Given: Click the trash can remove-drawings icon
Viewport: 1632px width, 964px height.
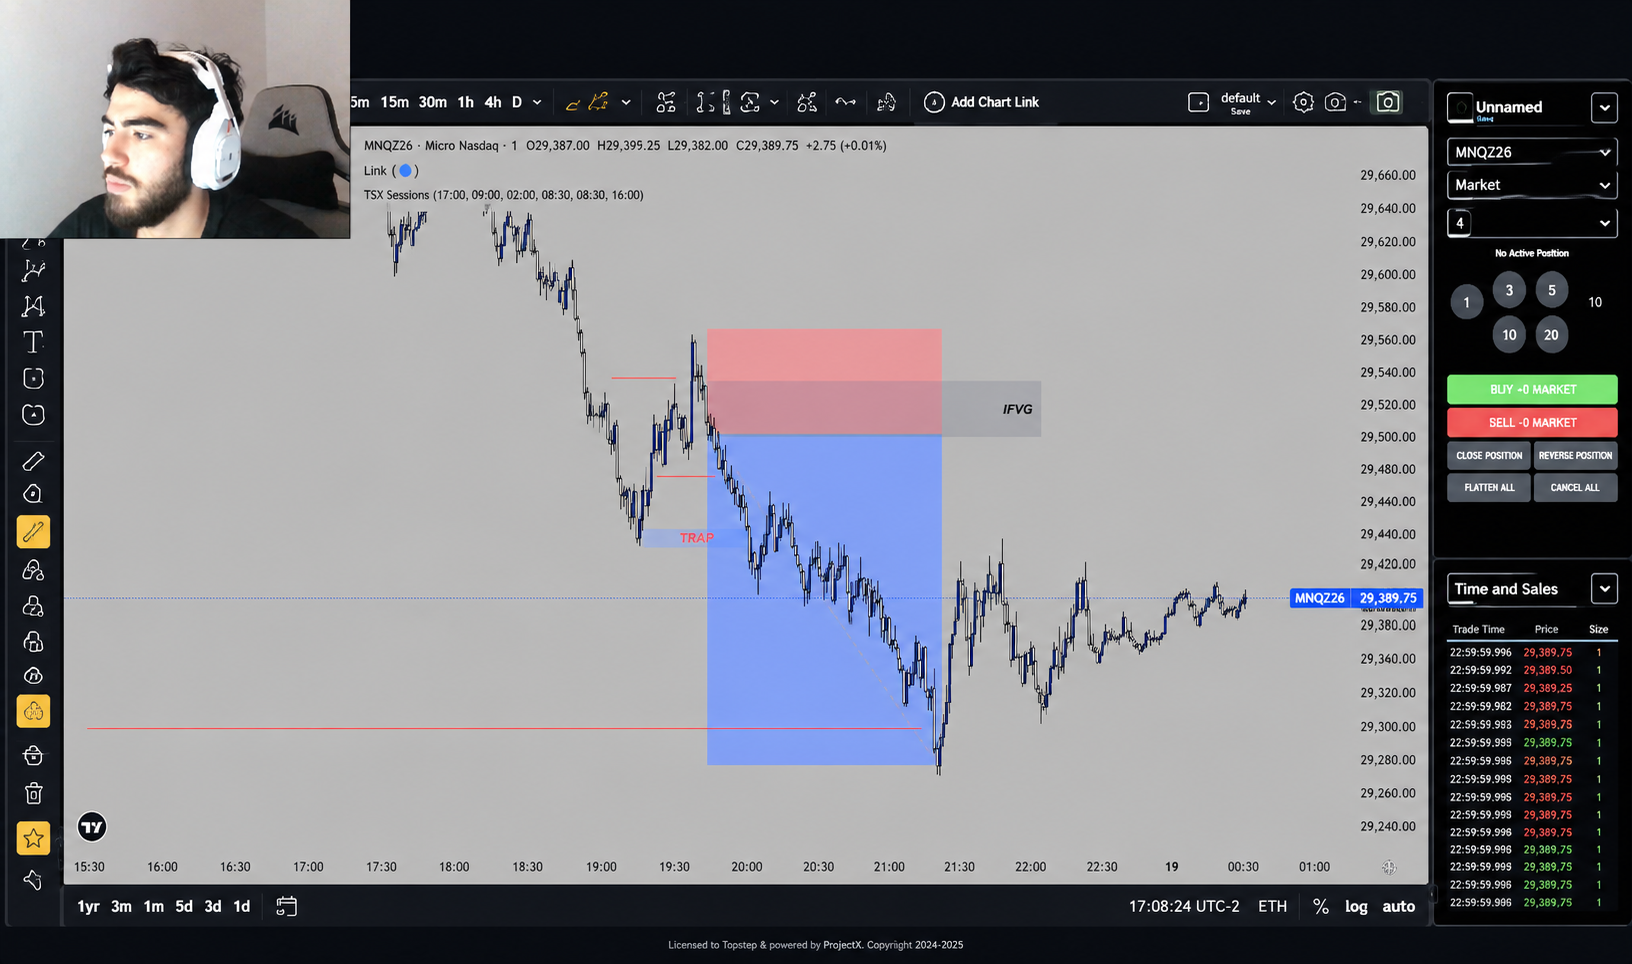Looking at the screenshot, I should click(x=33, y=794).
